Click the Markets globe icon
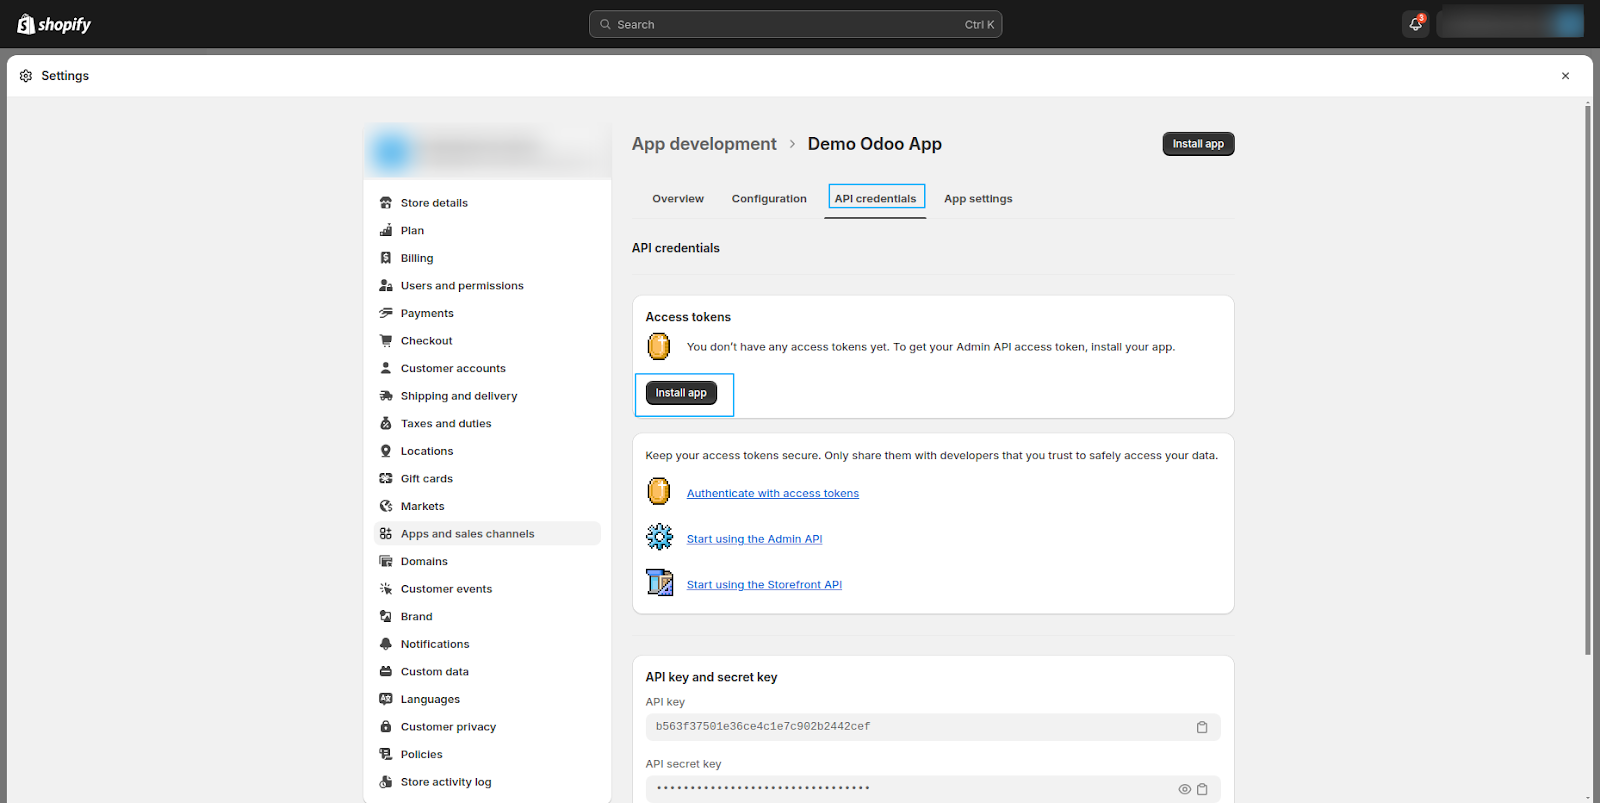Image resolution: width=1600 pixels, height=803 pixels. coord(386,506)
